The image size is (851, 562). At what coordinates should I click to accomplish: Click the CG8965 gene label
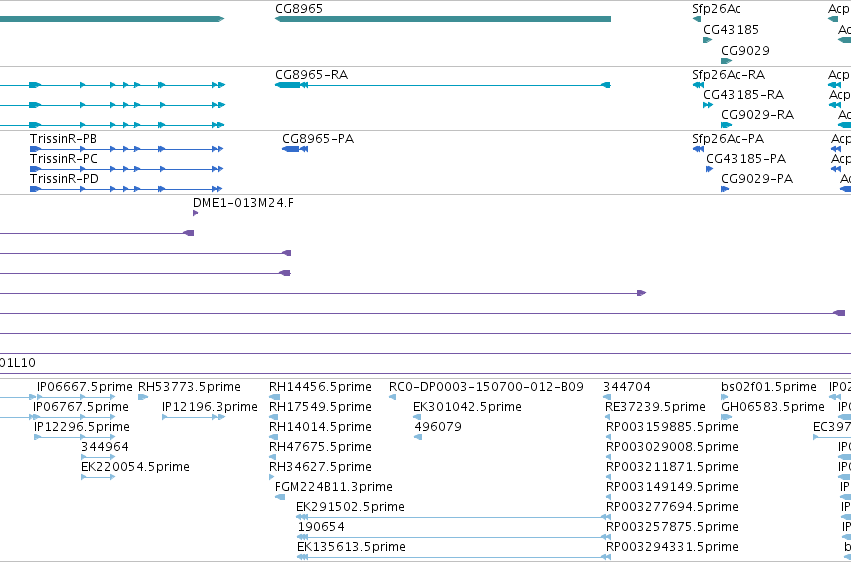coord(299,9)
